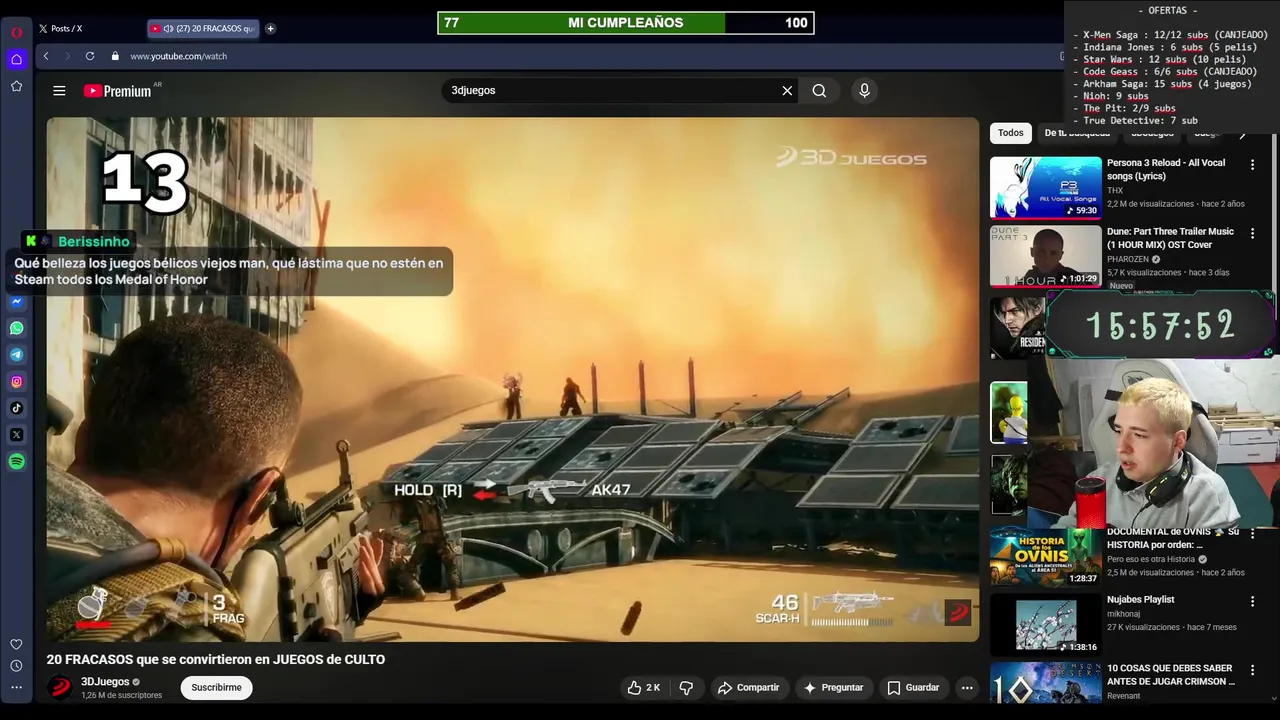Click the 20 FRACASOS video player

[513, 379]
